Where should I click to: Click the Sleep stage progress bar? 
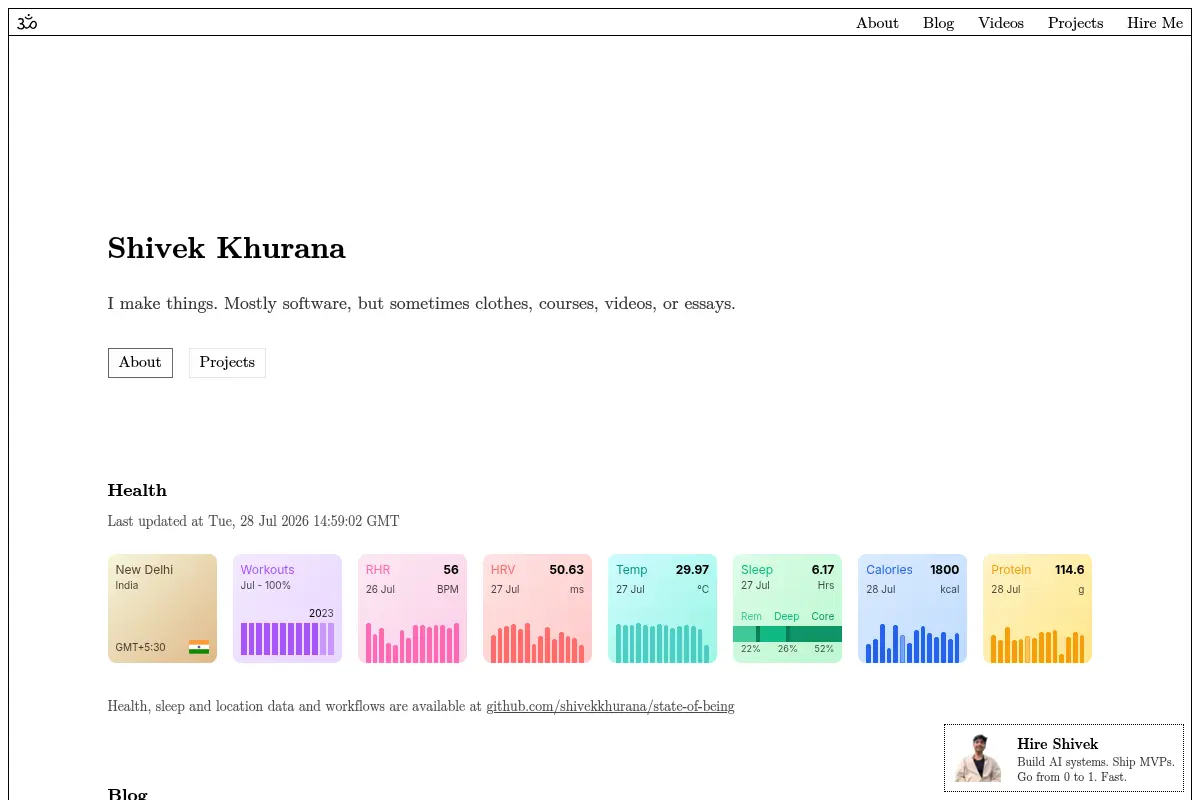click(x=787, y=634)
